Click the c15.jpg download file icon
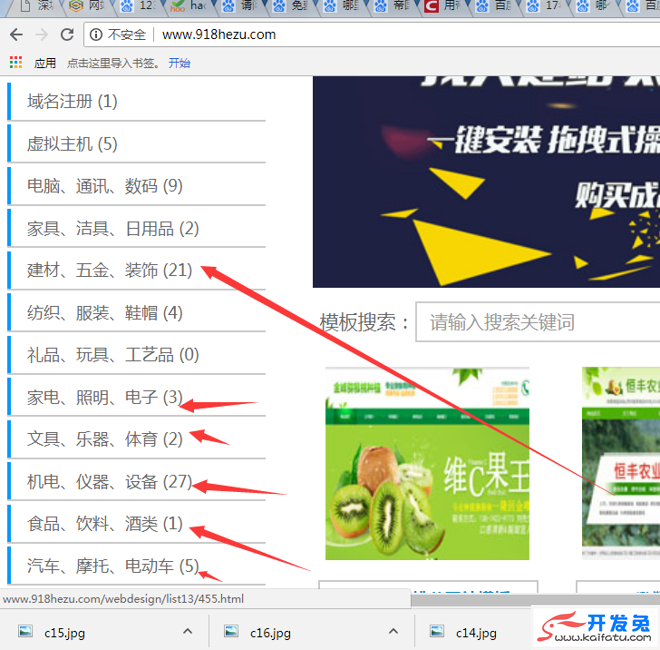 point(25,632)
